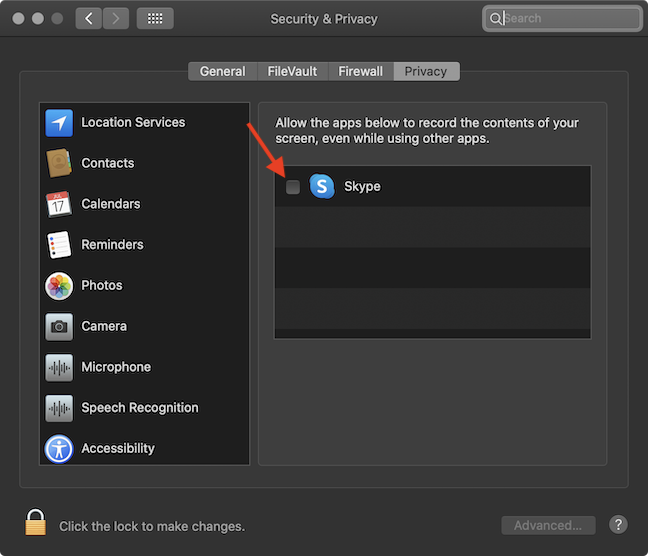Image resolution: width=648 pixels, height=556 pixels.
Task: Minimize the Security & Privacy window
Action: click(x=38, y=18)
